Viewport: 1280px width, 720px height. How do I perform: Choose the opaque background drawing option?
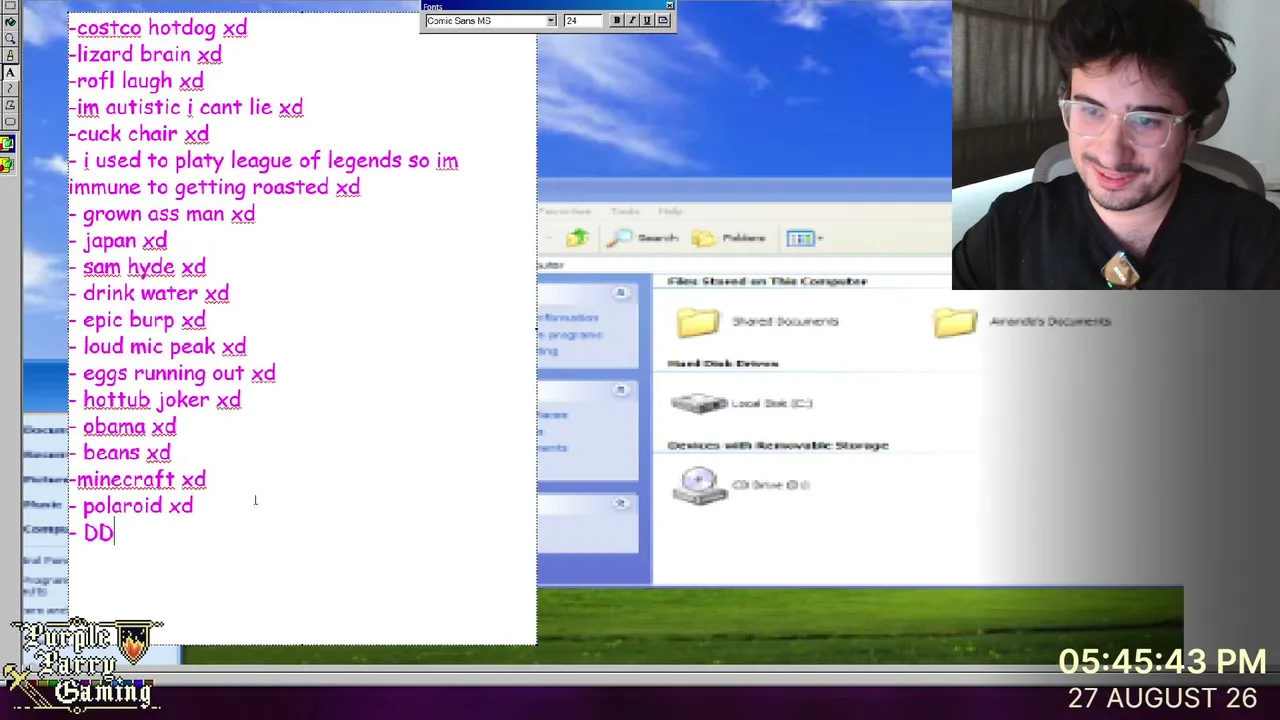coord(8,144)
